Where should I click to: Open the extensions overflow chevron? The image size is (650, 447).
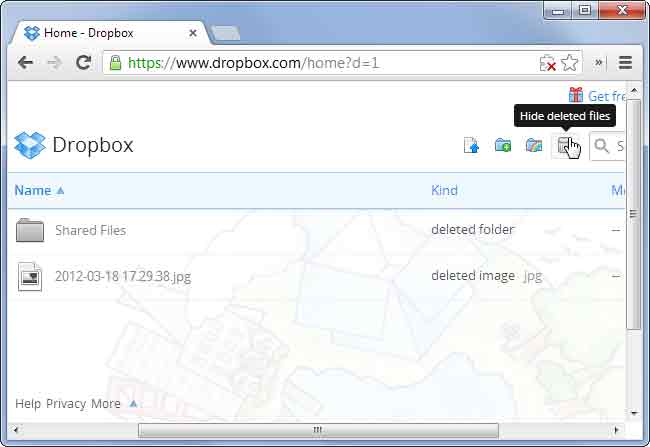coord(599,63)
